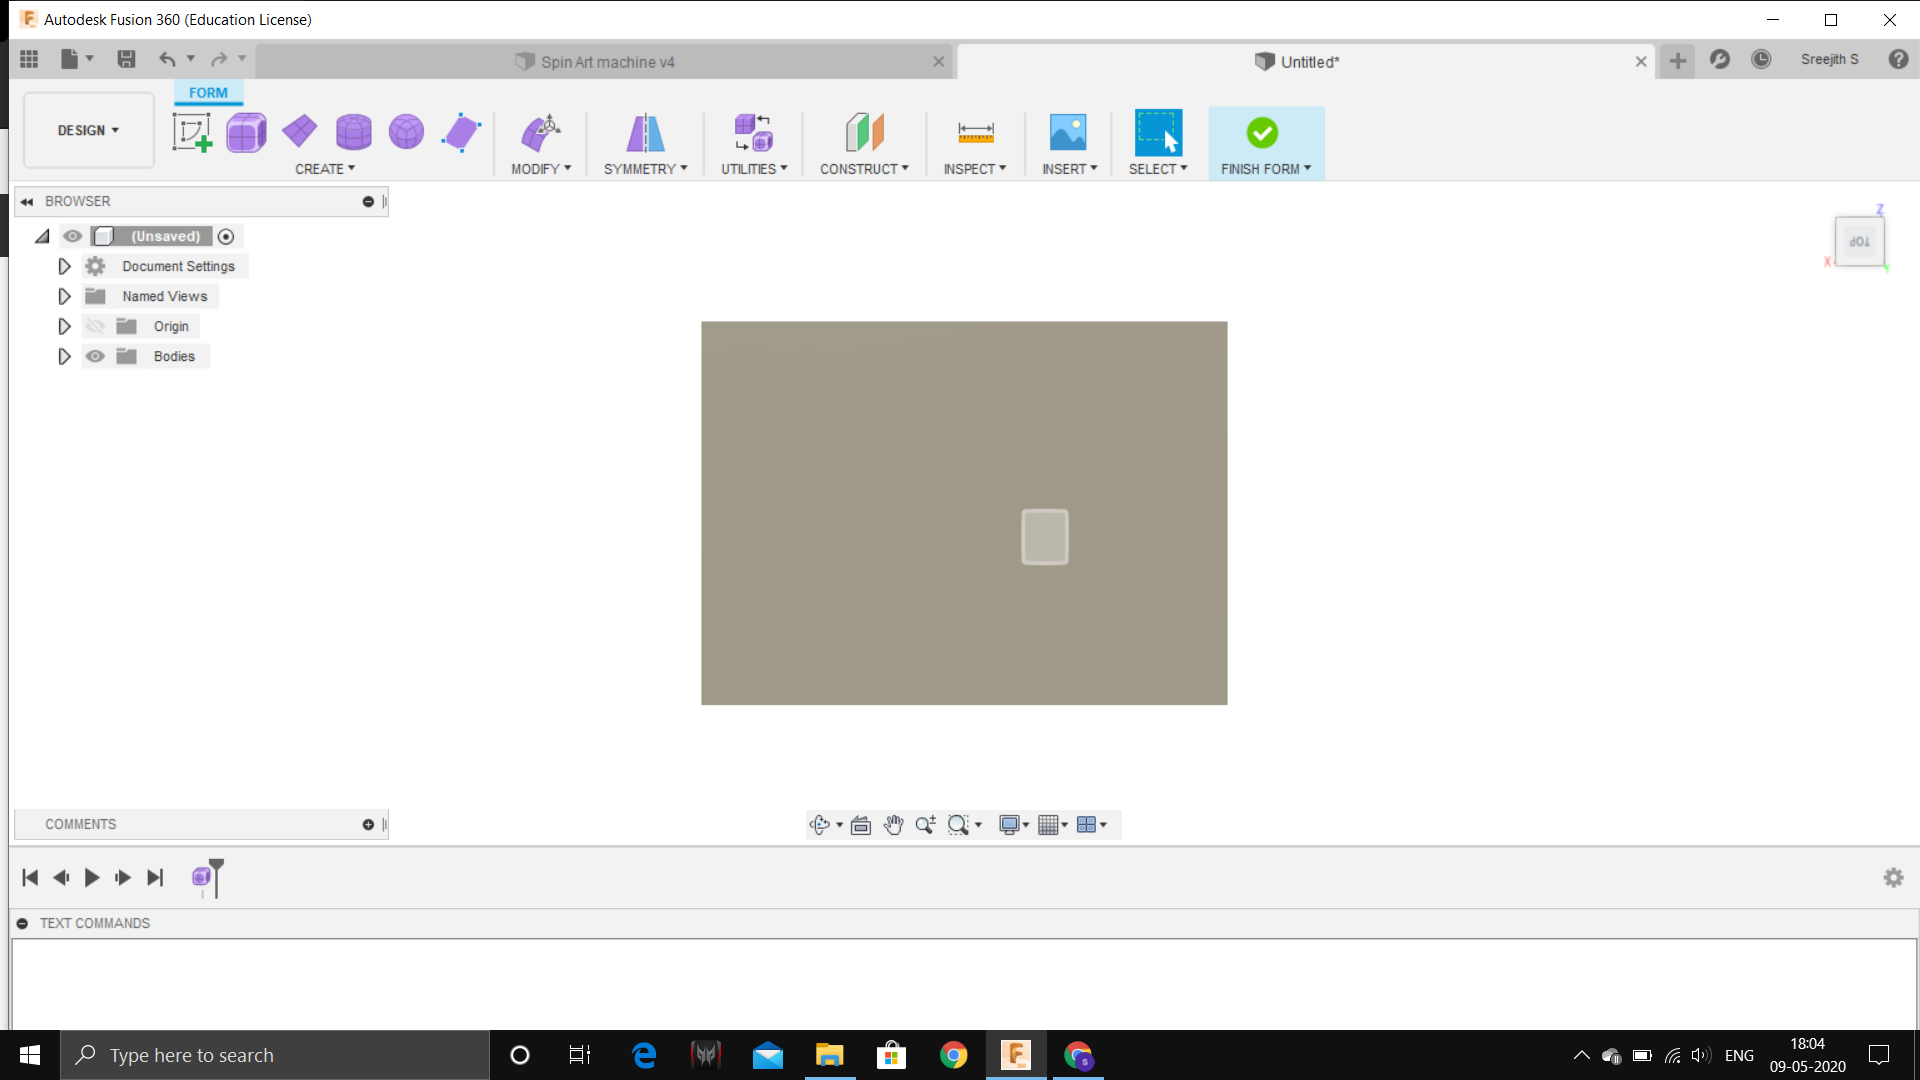Click the Box form create icon
The height and width of the screenshot is (1080, 1920).
click(246, 132)
